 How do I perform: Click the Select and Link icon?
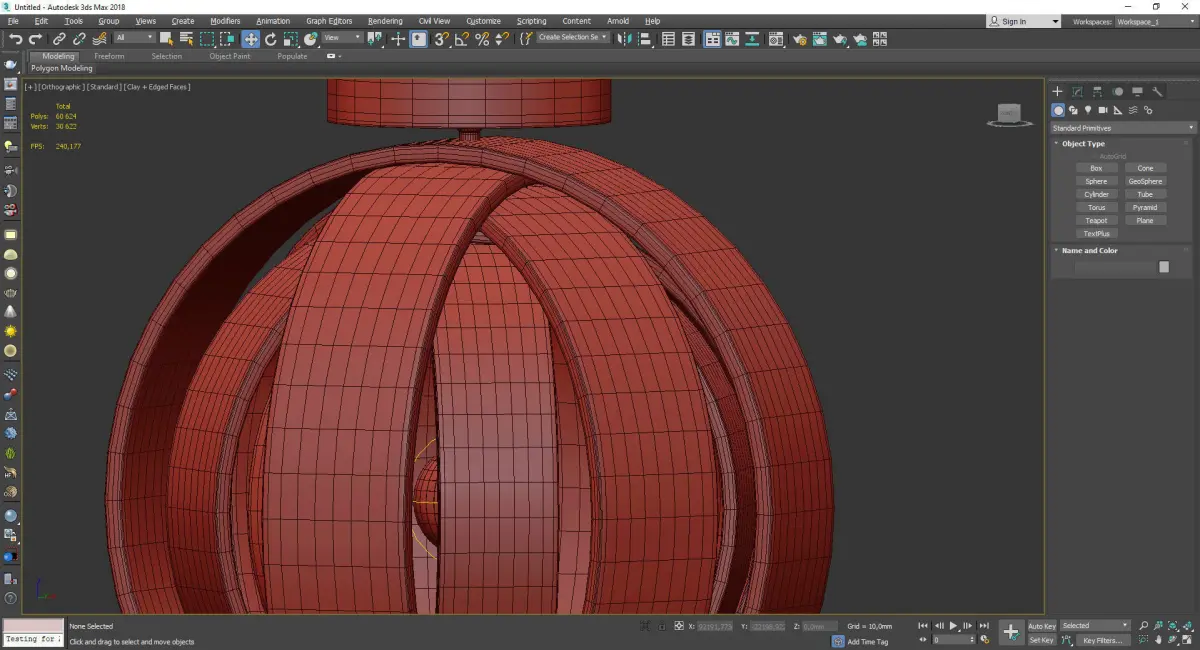[x=60, y=39]
